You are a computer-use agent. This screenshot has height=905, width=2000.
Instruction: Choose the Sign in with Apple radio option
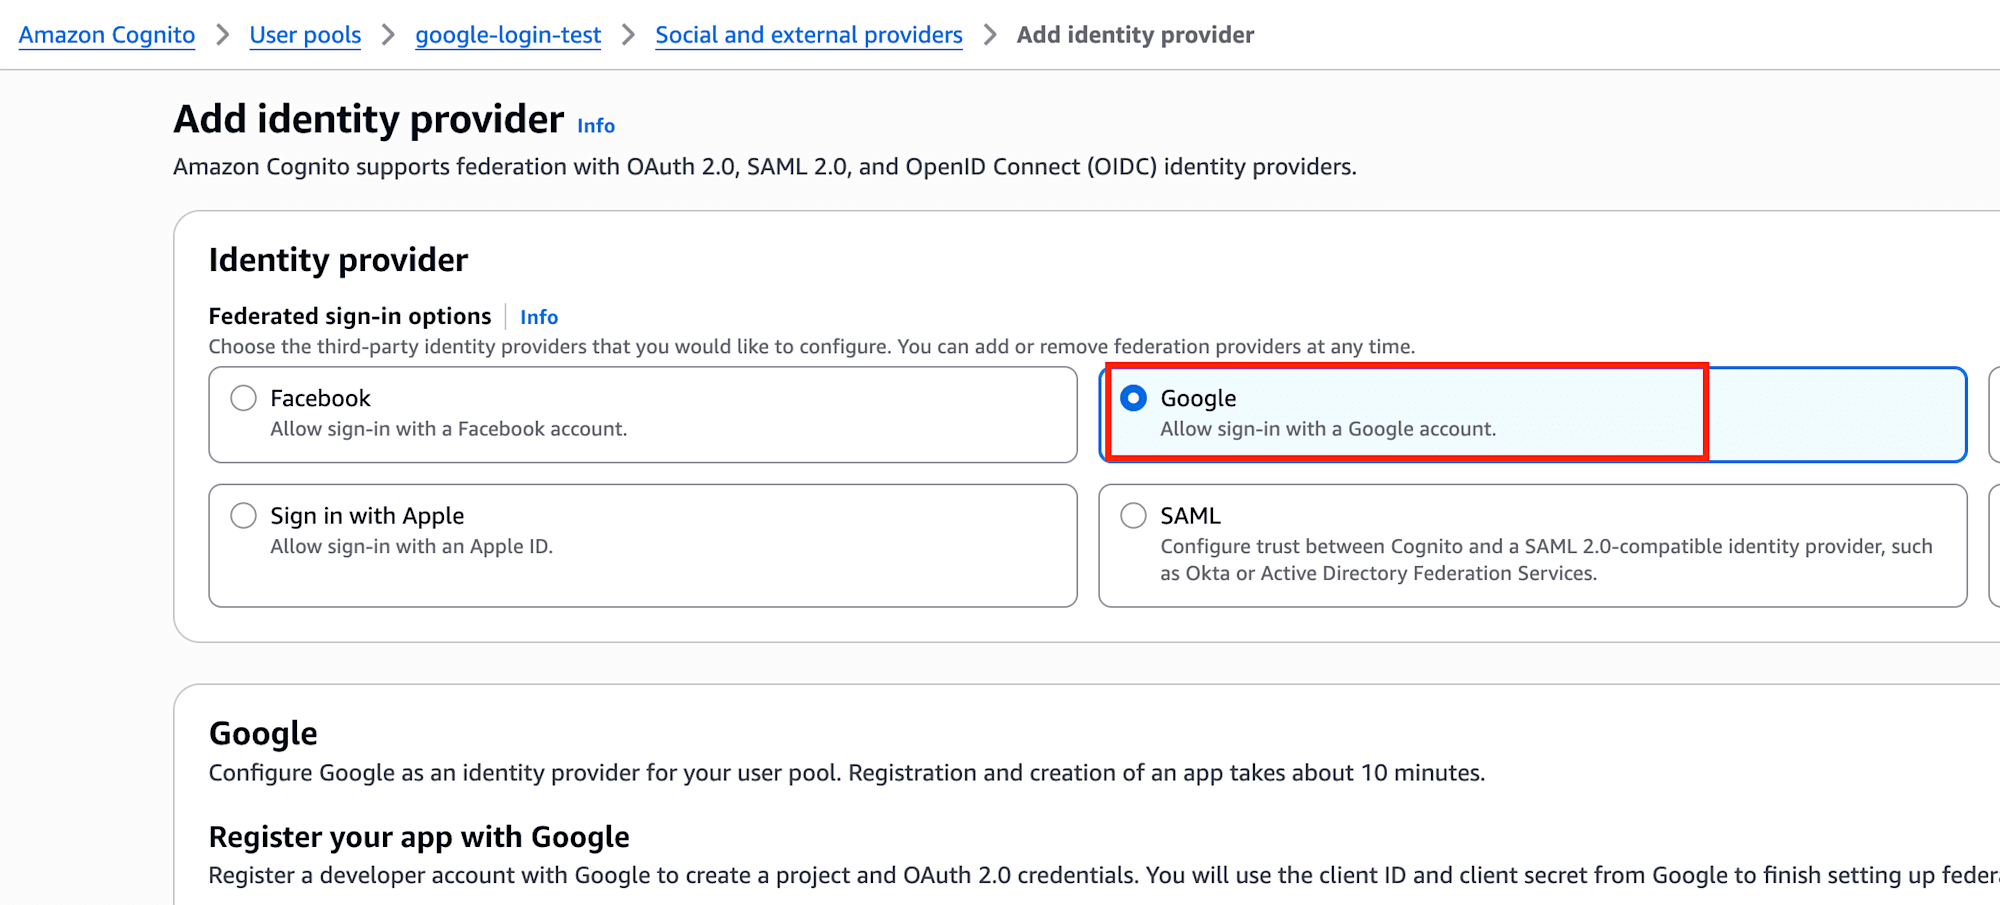click(x=244, y=516)
